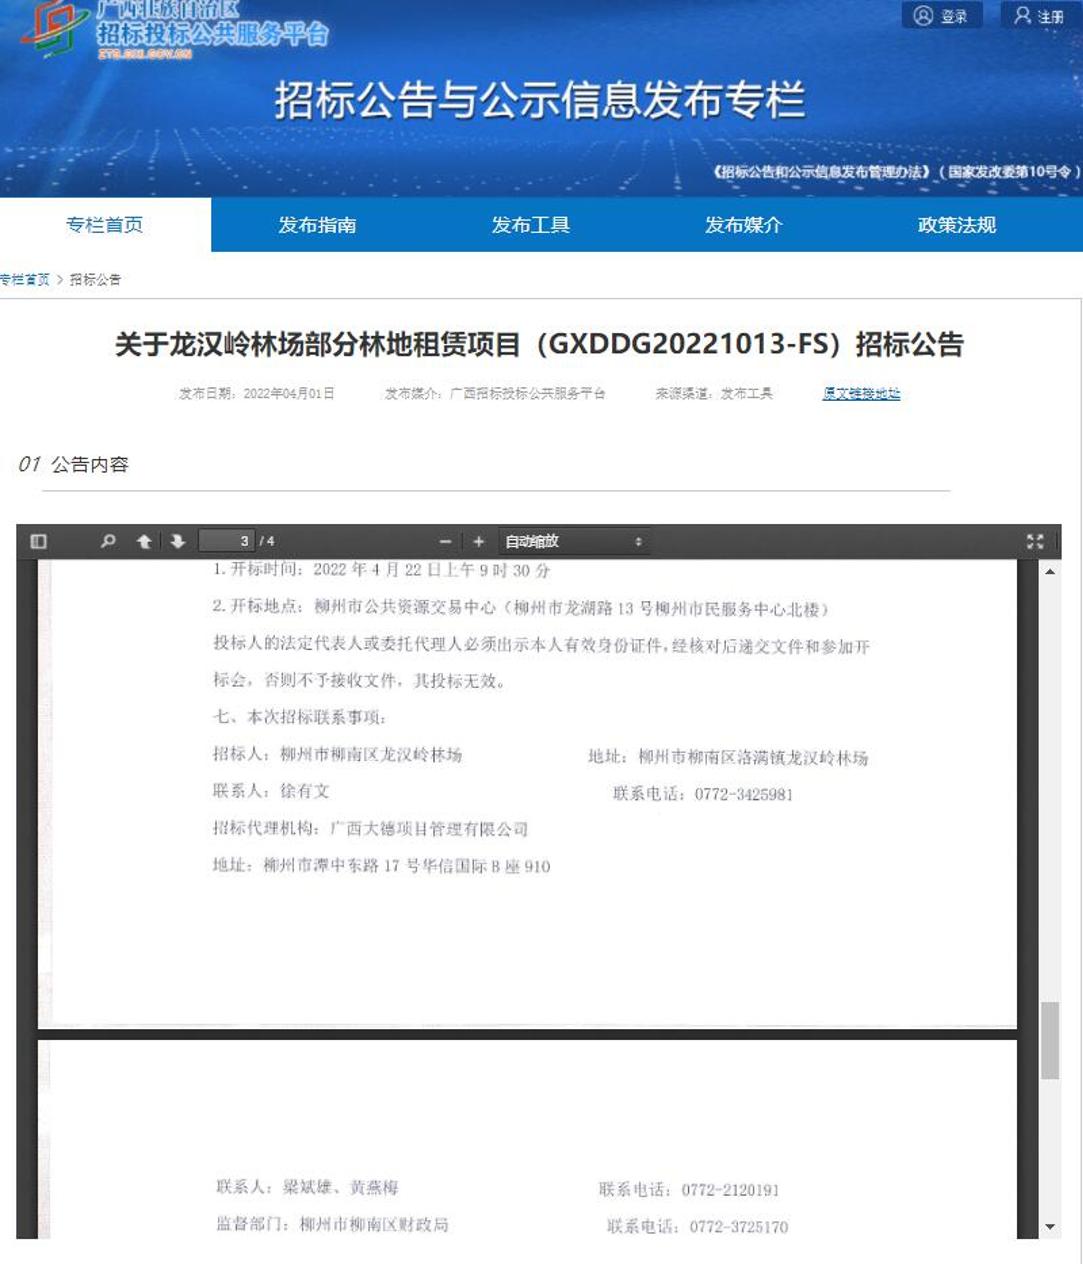Click the 联系人 徐有文 text
This screenshot has width=1083, height=1264.
pos(271,791)
